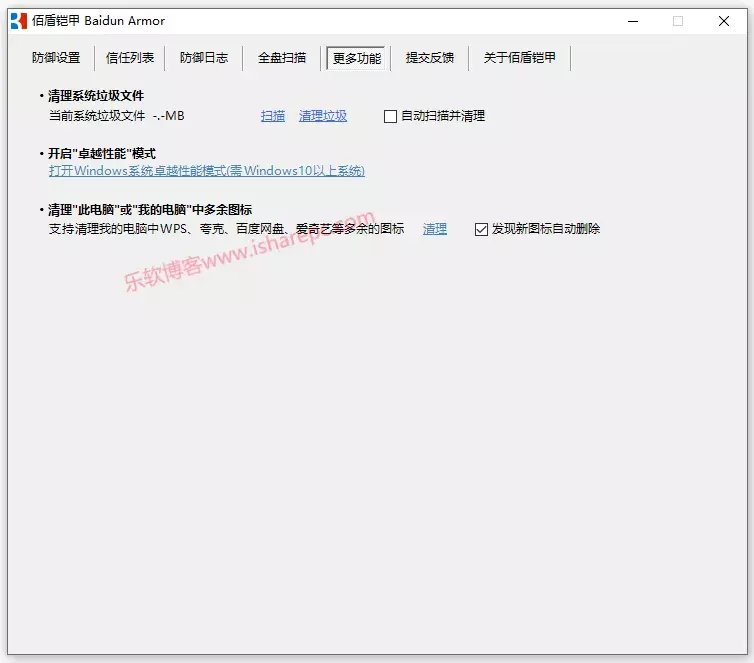The image size is (754, 663).
Task: Switch to the 关于佰盾铠甲 tab
Action: pos(519,58)
